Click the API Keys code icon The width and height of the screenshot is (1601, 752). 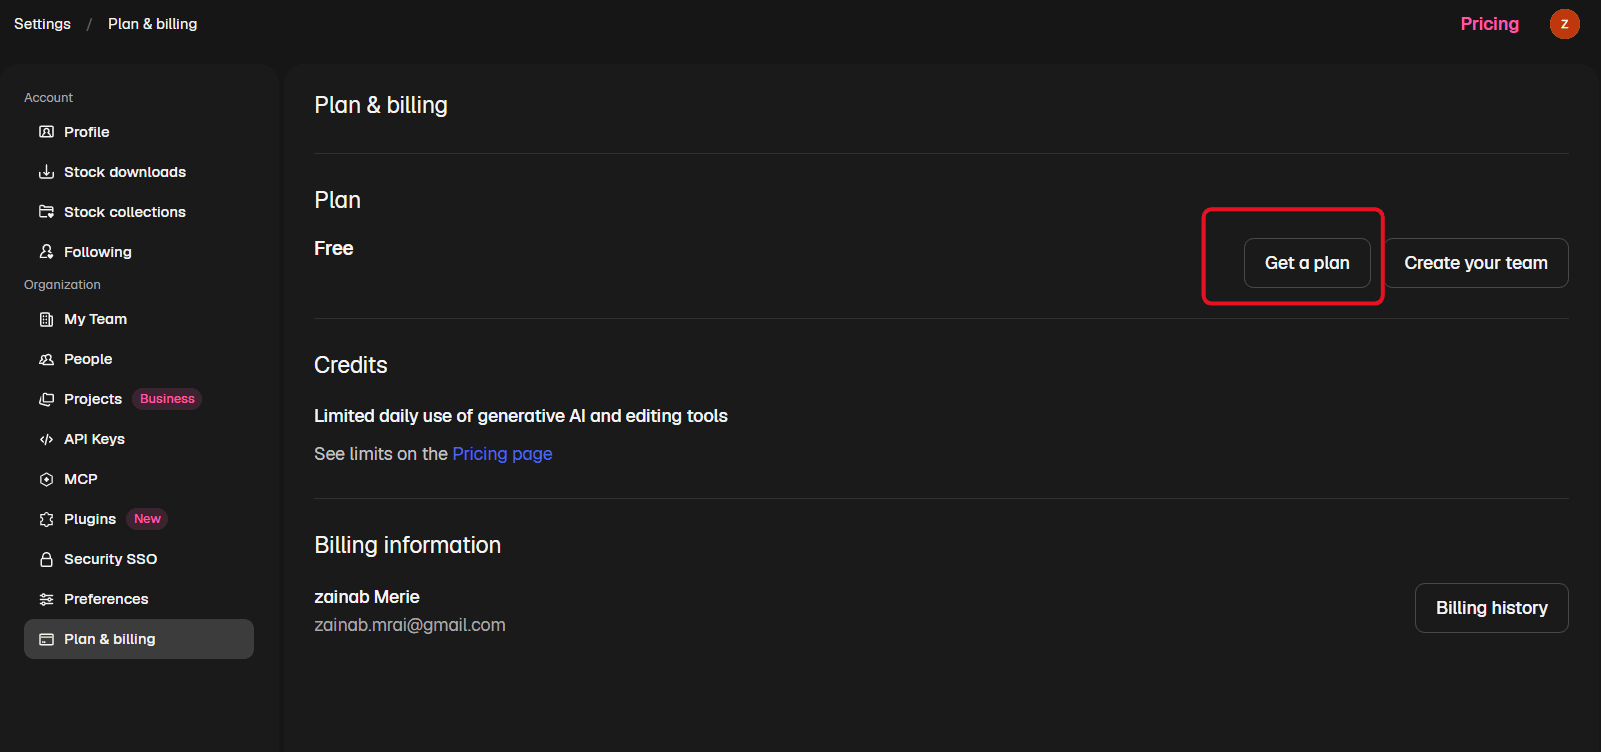click(x=46, y=439)
